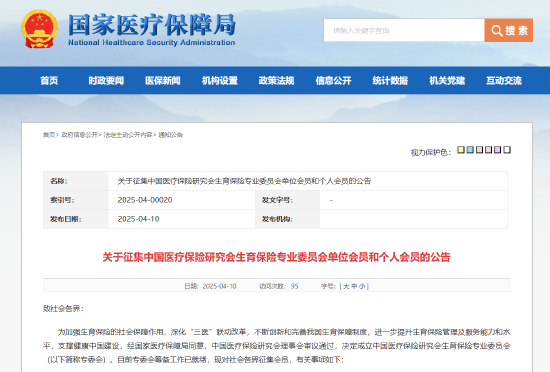Set font size to 大 (large)

coord(346,286)
